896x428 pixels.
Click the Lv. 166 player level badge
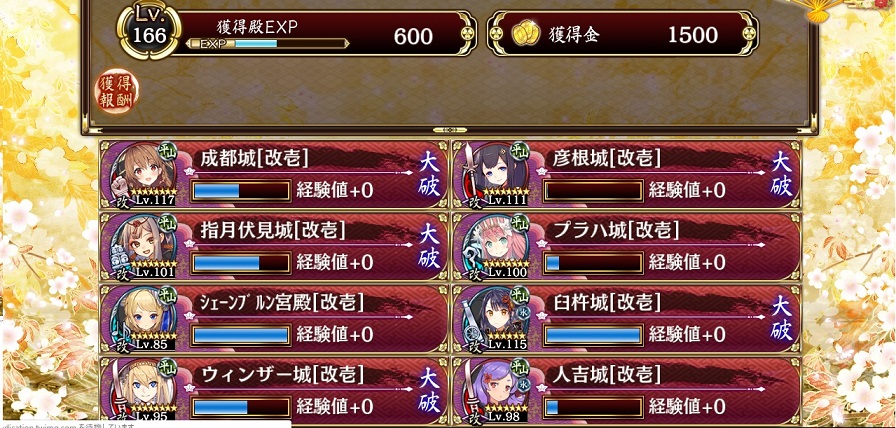[x=149, y=31]
